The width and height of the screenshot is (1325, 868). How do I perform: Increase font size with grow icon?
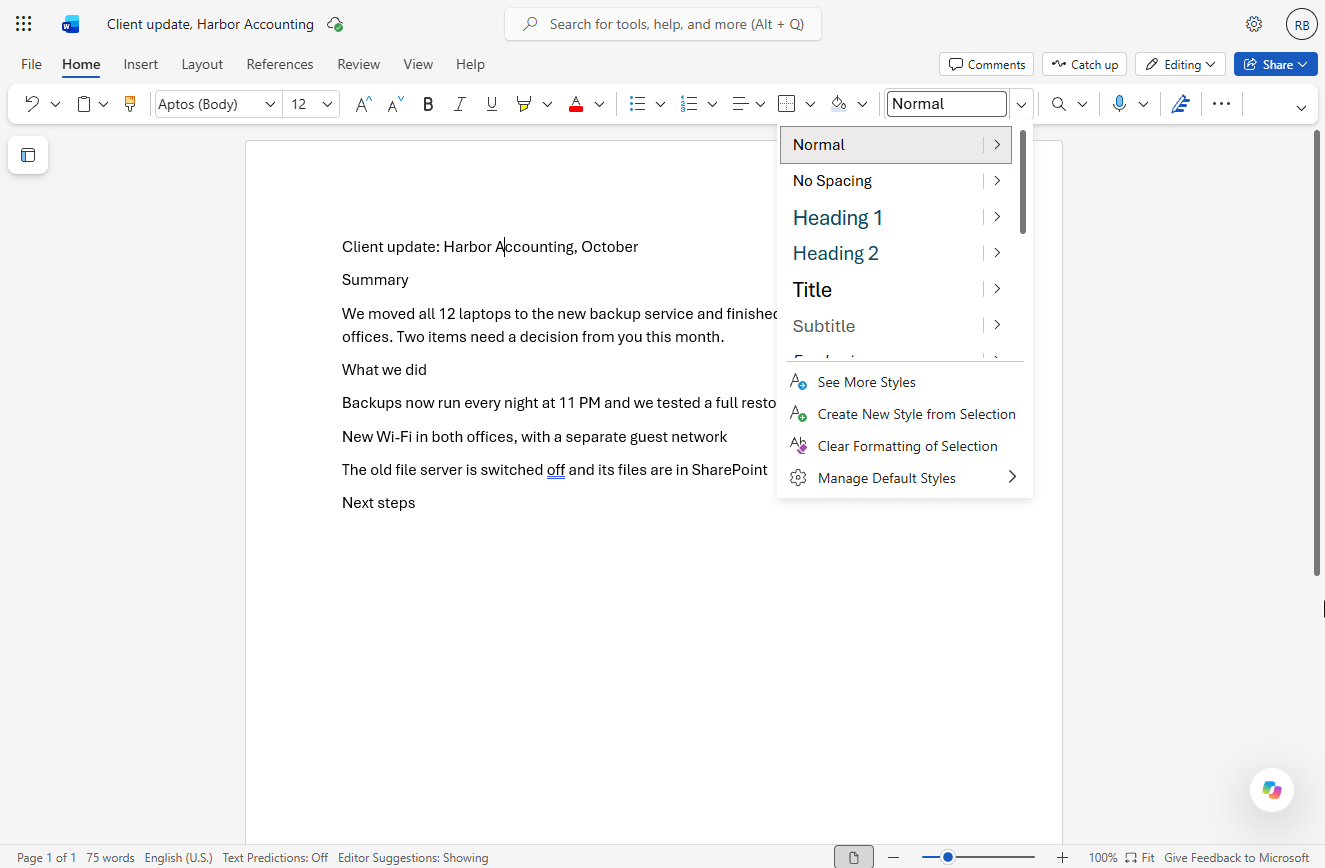[x=364, y=104]
